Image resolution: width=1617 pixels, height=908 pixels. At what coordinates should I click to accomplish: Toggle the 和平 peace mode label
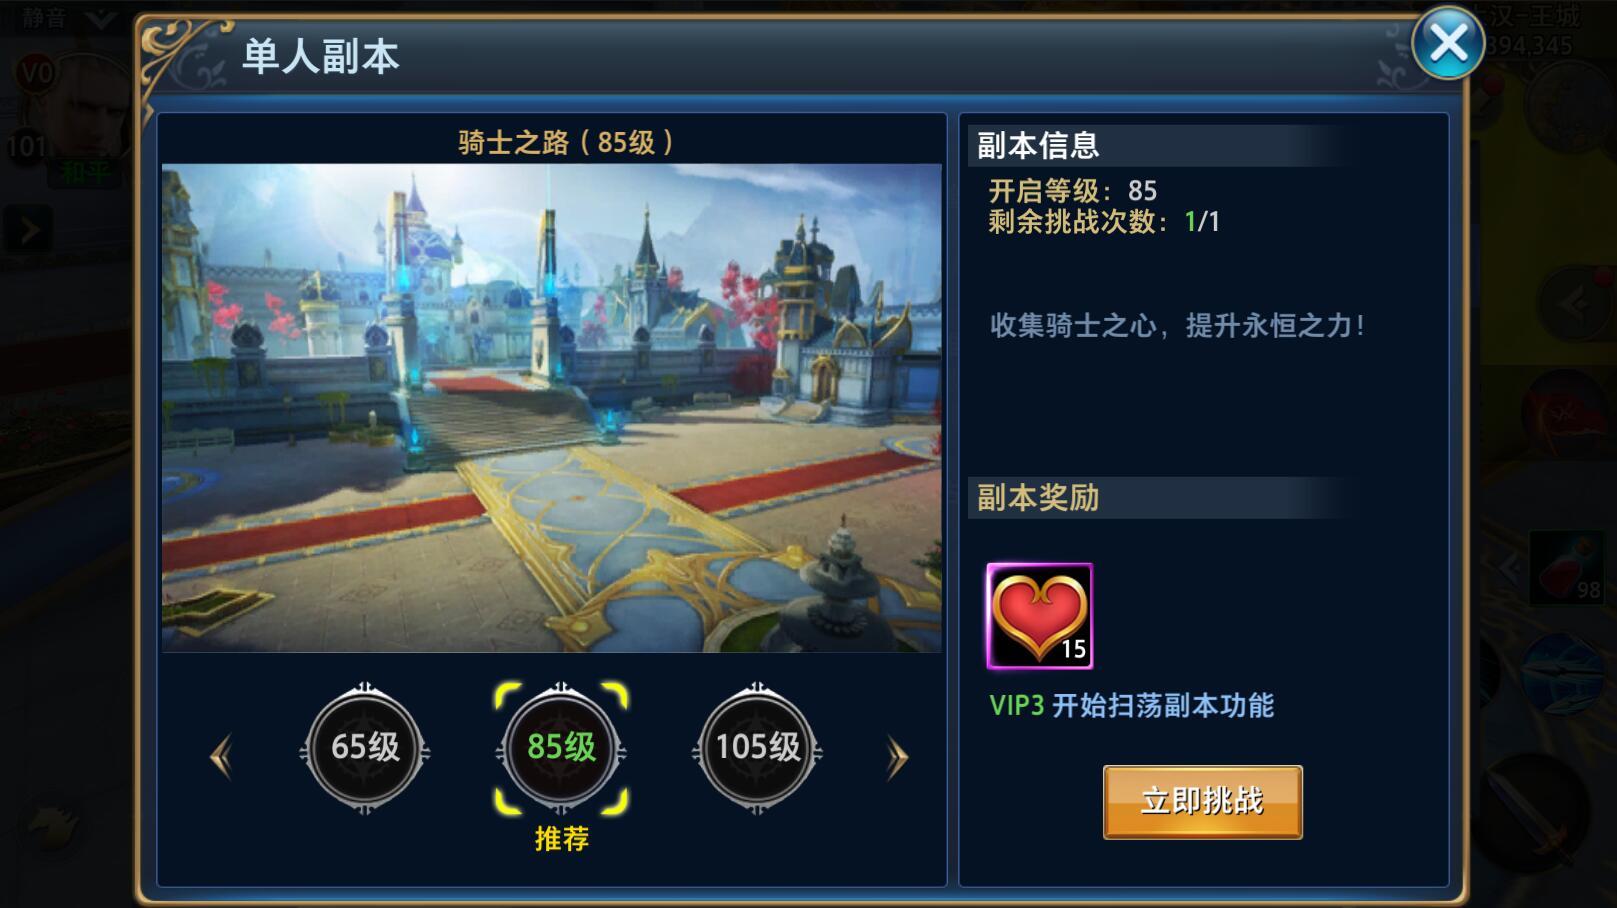[86, 173]
